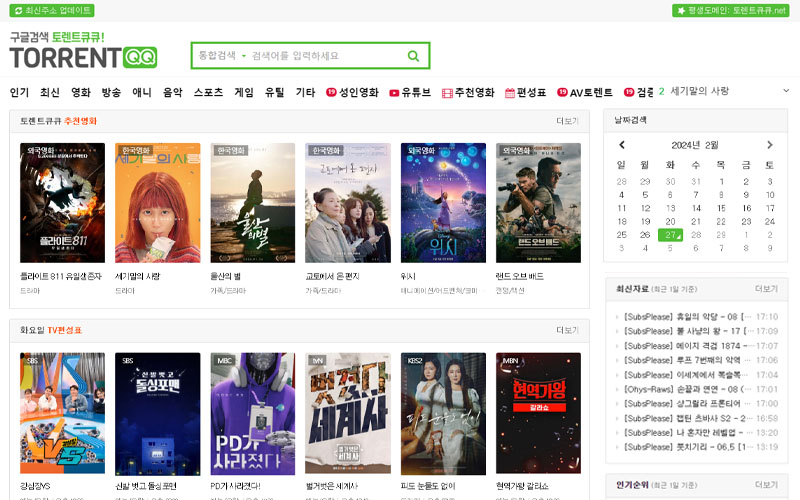800x500 pixels.
Task: Click the YouTube icon beside 유튜브
Action: [394, 93]
